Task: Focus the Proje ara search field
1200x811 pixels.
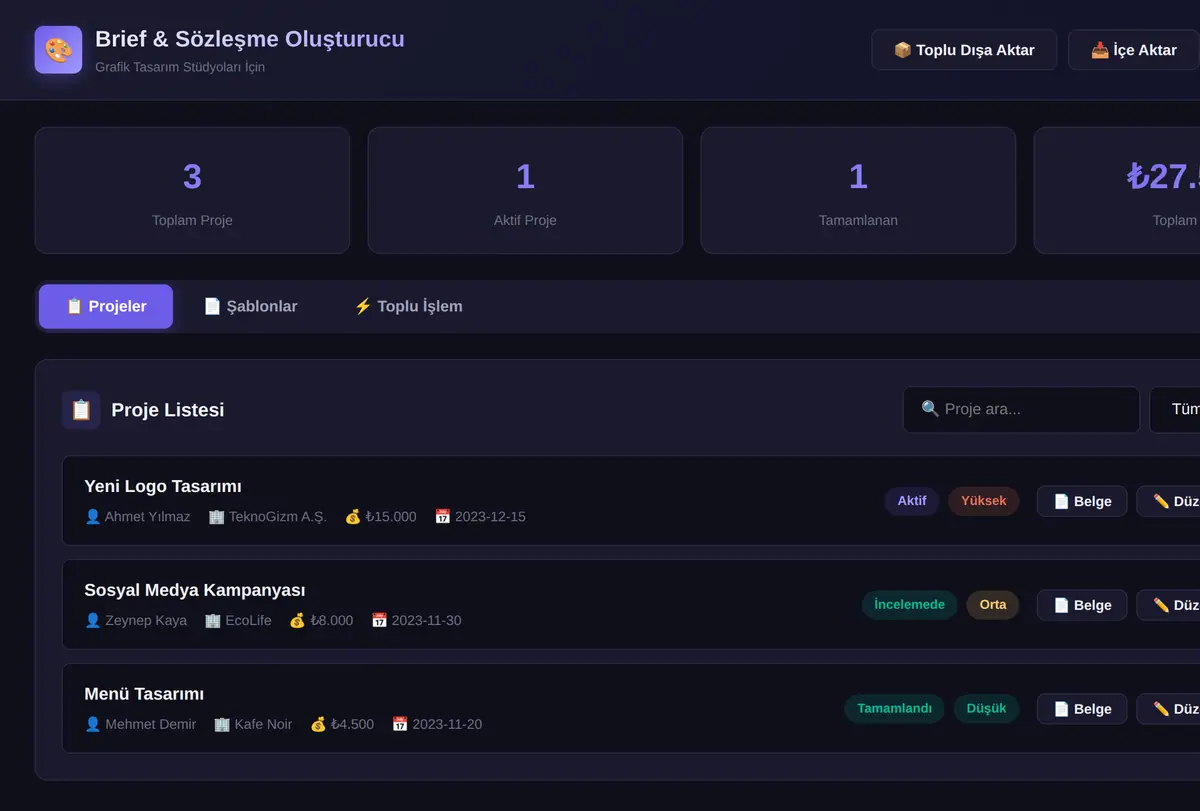Action: coord(1021,410)
